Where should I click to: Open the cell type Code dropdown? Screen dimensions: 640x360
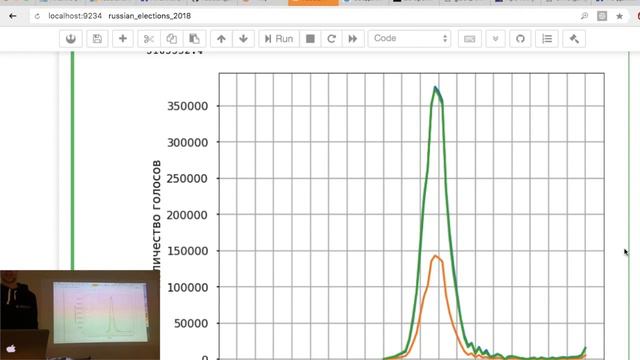point(409,39)
